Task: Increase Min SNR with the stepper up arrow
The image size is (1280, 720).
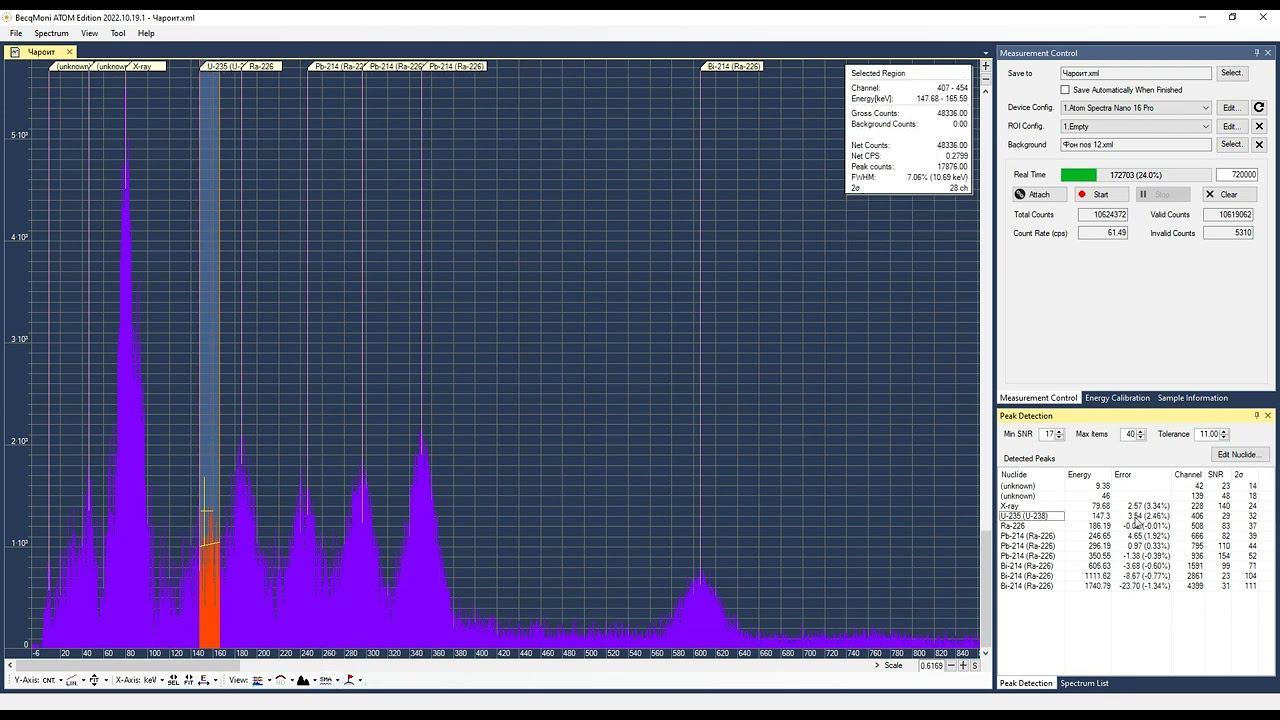Action: click(x=1059, y=432)
